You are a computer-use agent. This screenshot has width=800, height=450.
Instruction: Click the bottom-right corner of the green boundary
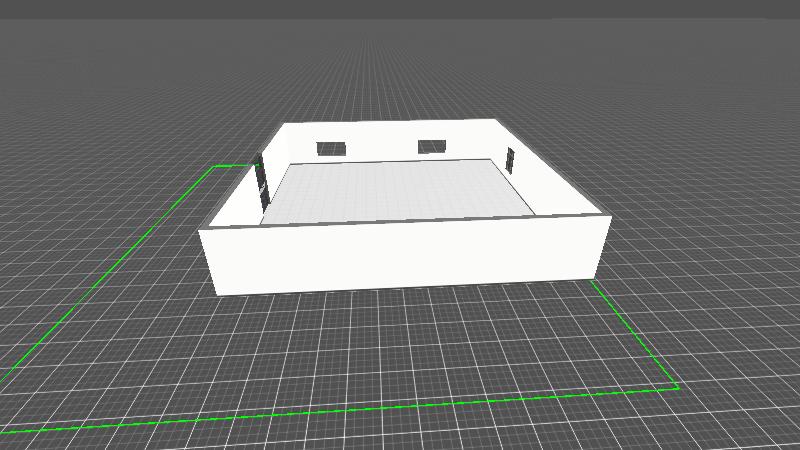(678, 387)
